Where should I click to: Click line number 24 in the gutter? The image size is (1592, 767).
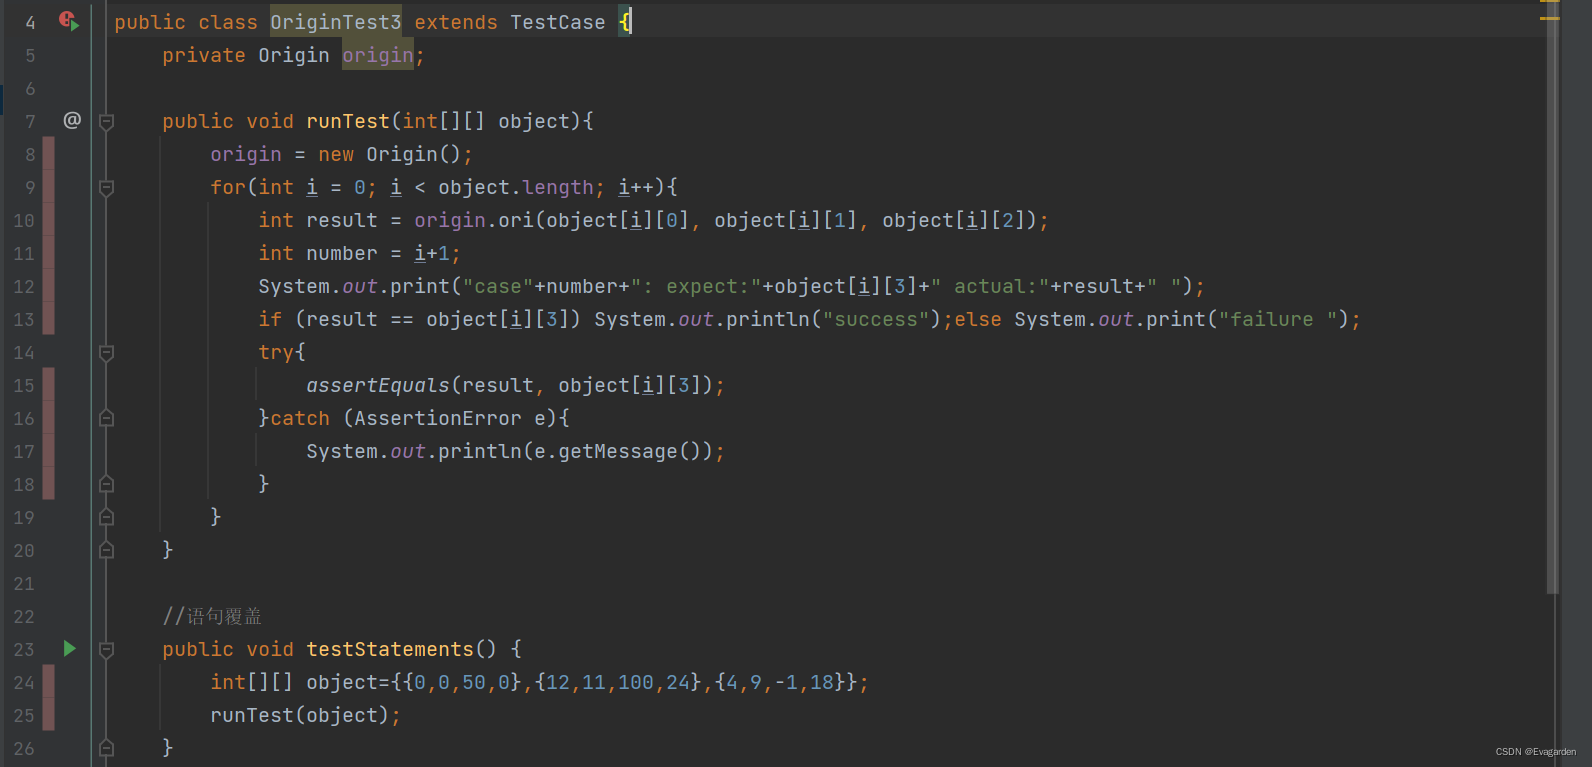click(24, 682)
